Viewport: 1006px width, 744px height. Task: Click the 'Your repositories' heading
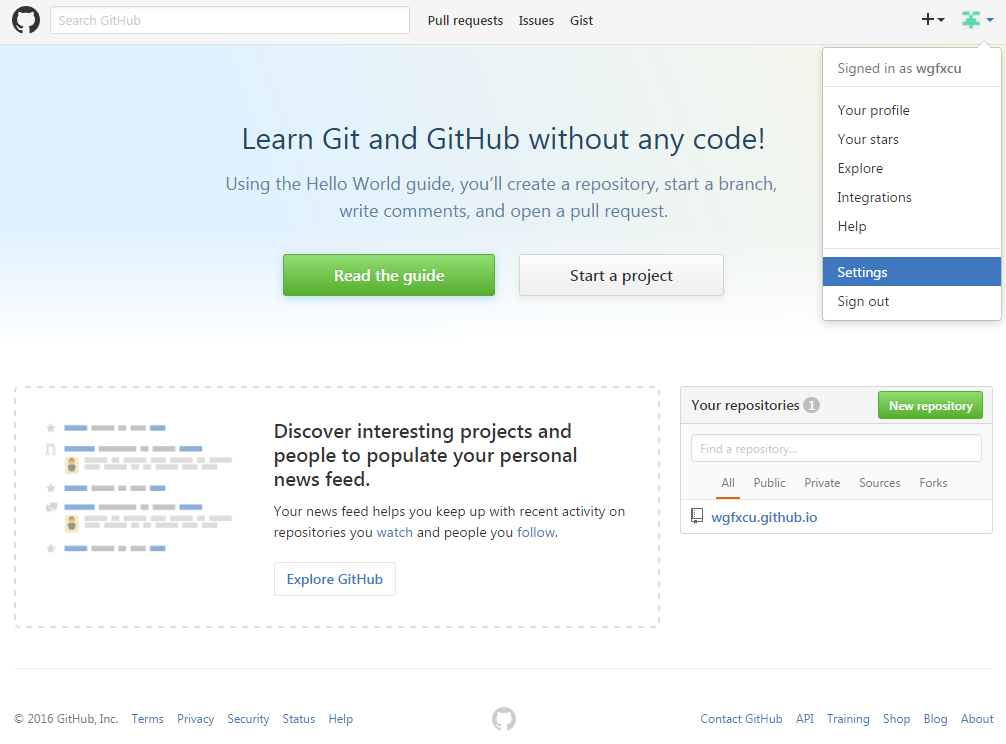pos(745,405)
